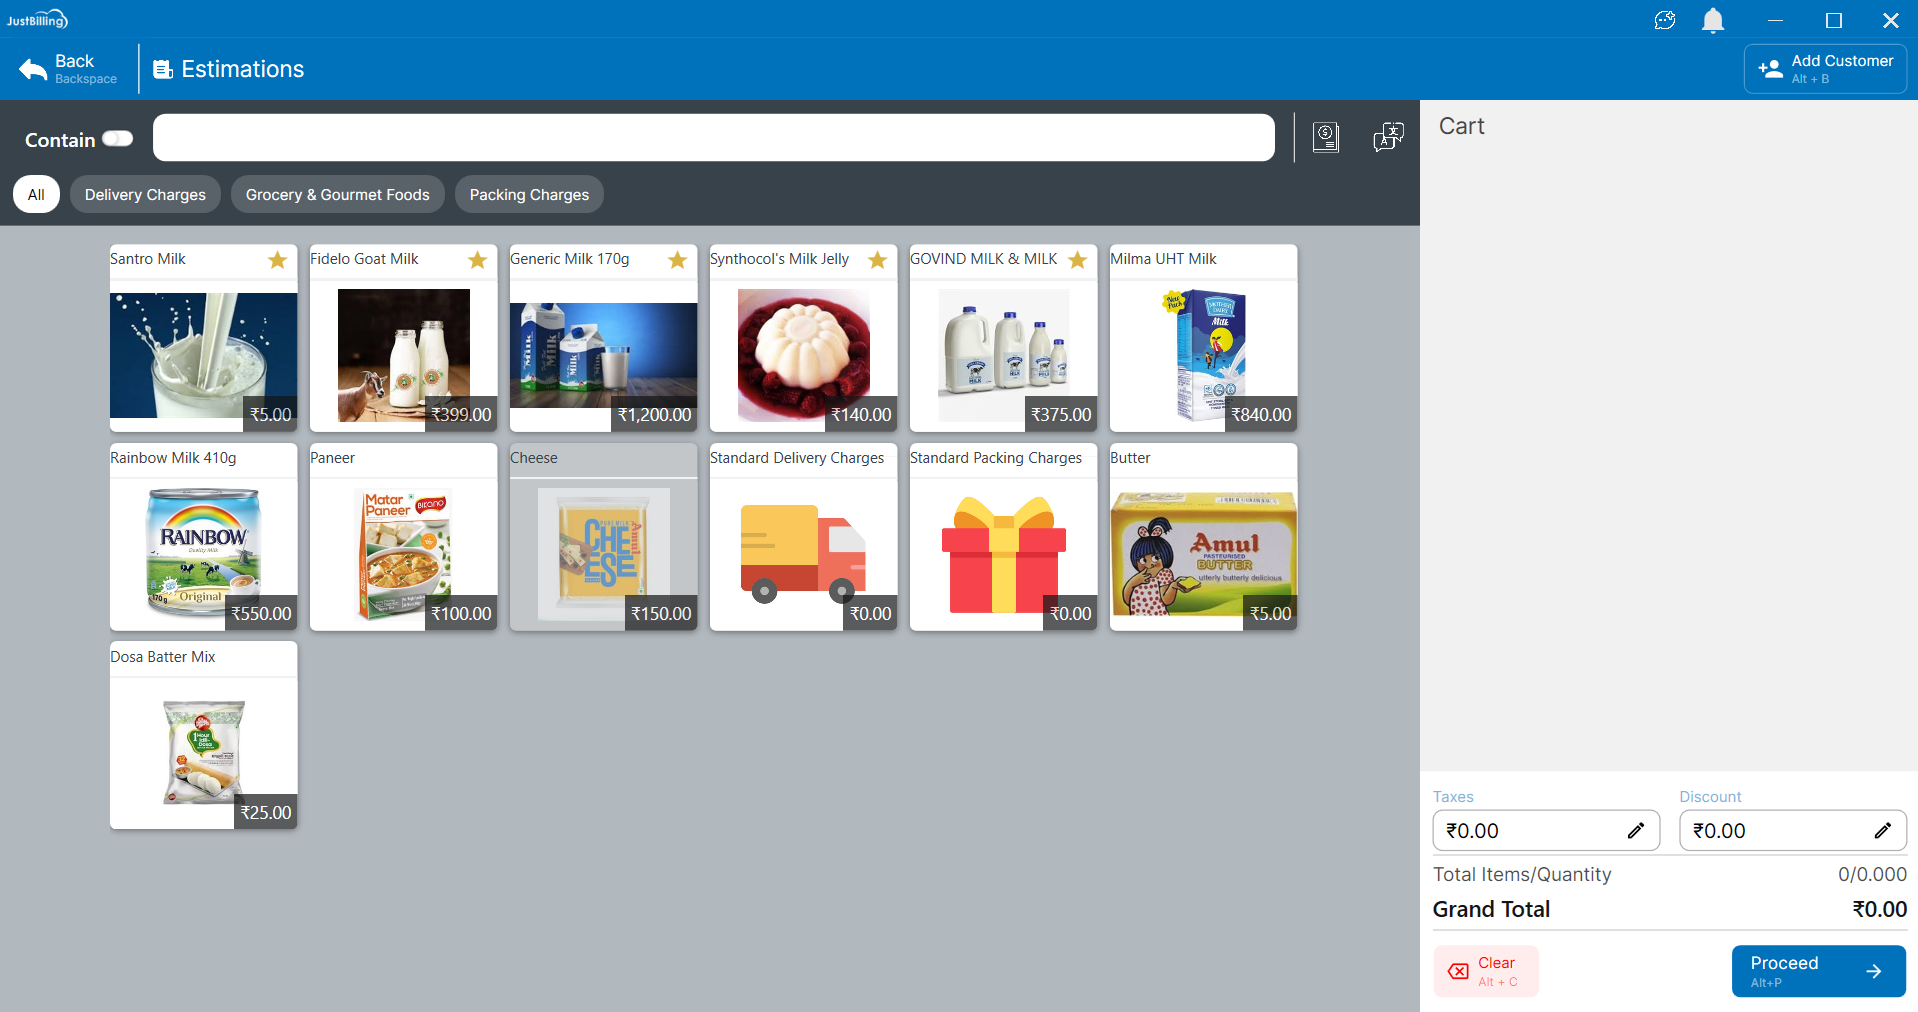Filter by Delivery Charges category
The image size is (1918, 1012).
[145, 195]
